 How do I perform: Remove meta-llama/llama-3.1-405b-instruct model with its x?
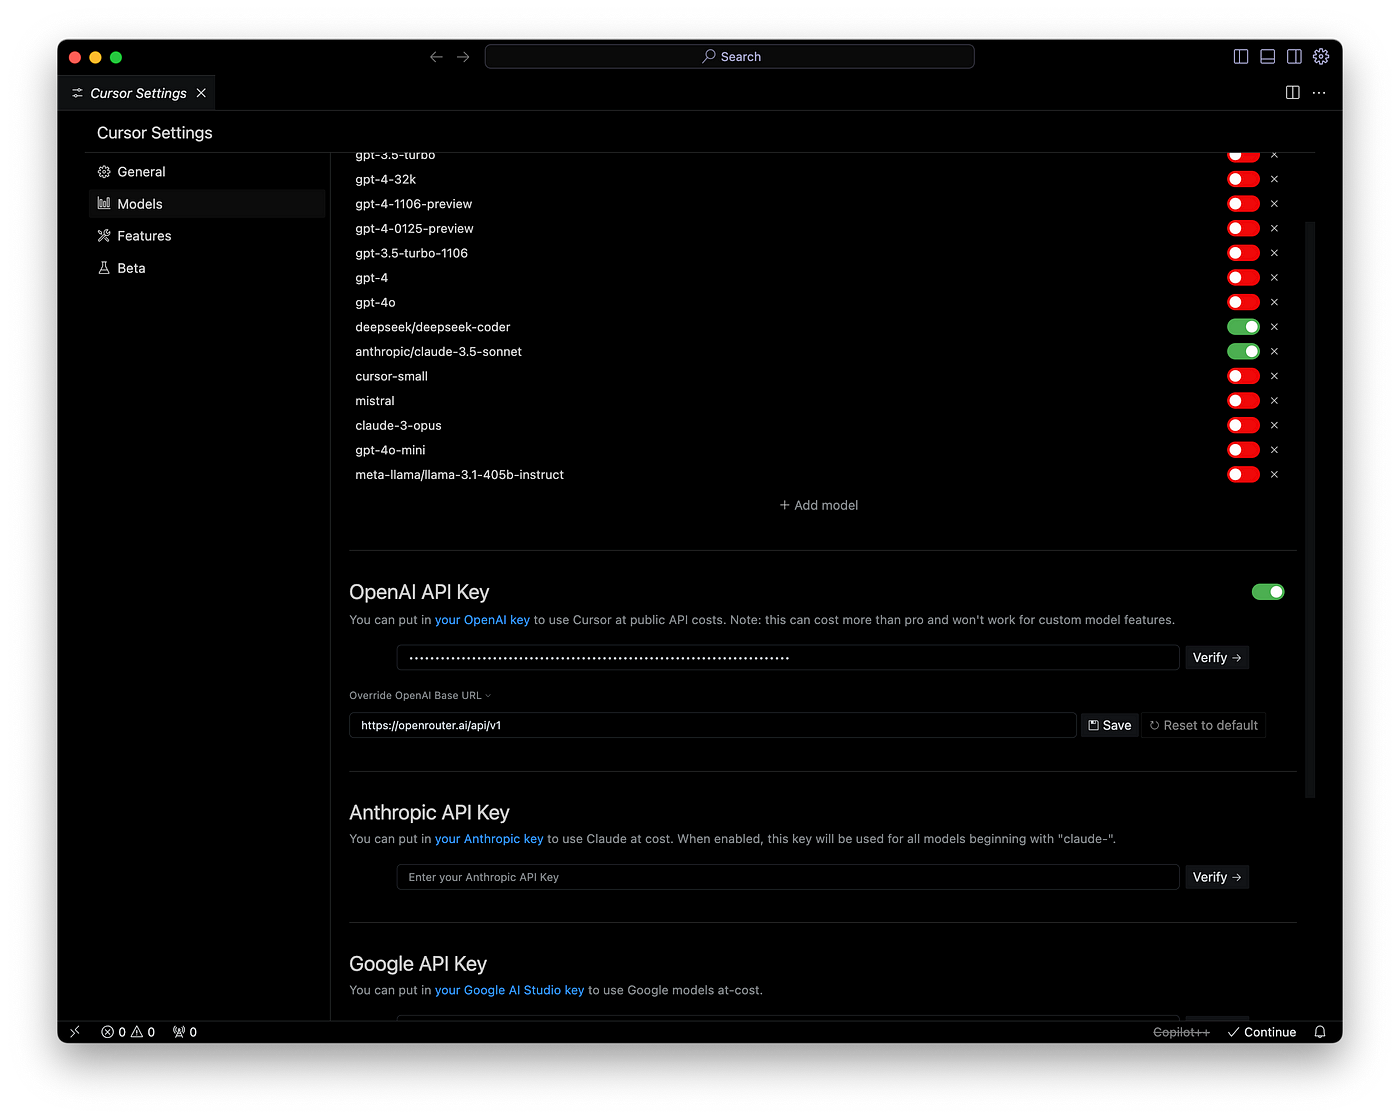pyautogui.click(x=1274, y=475)
